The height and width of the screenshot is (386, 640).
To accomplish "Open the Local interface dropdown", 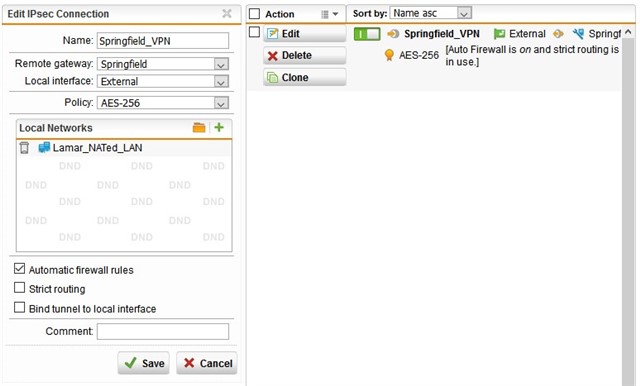I will click(221, 82).
